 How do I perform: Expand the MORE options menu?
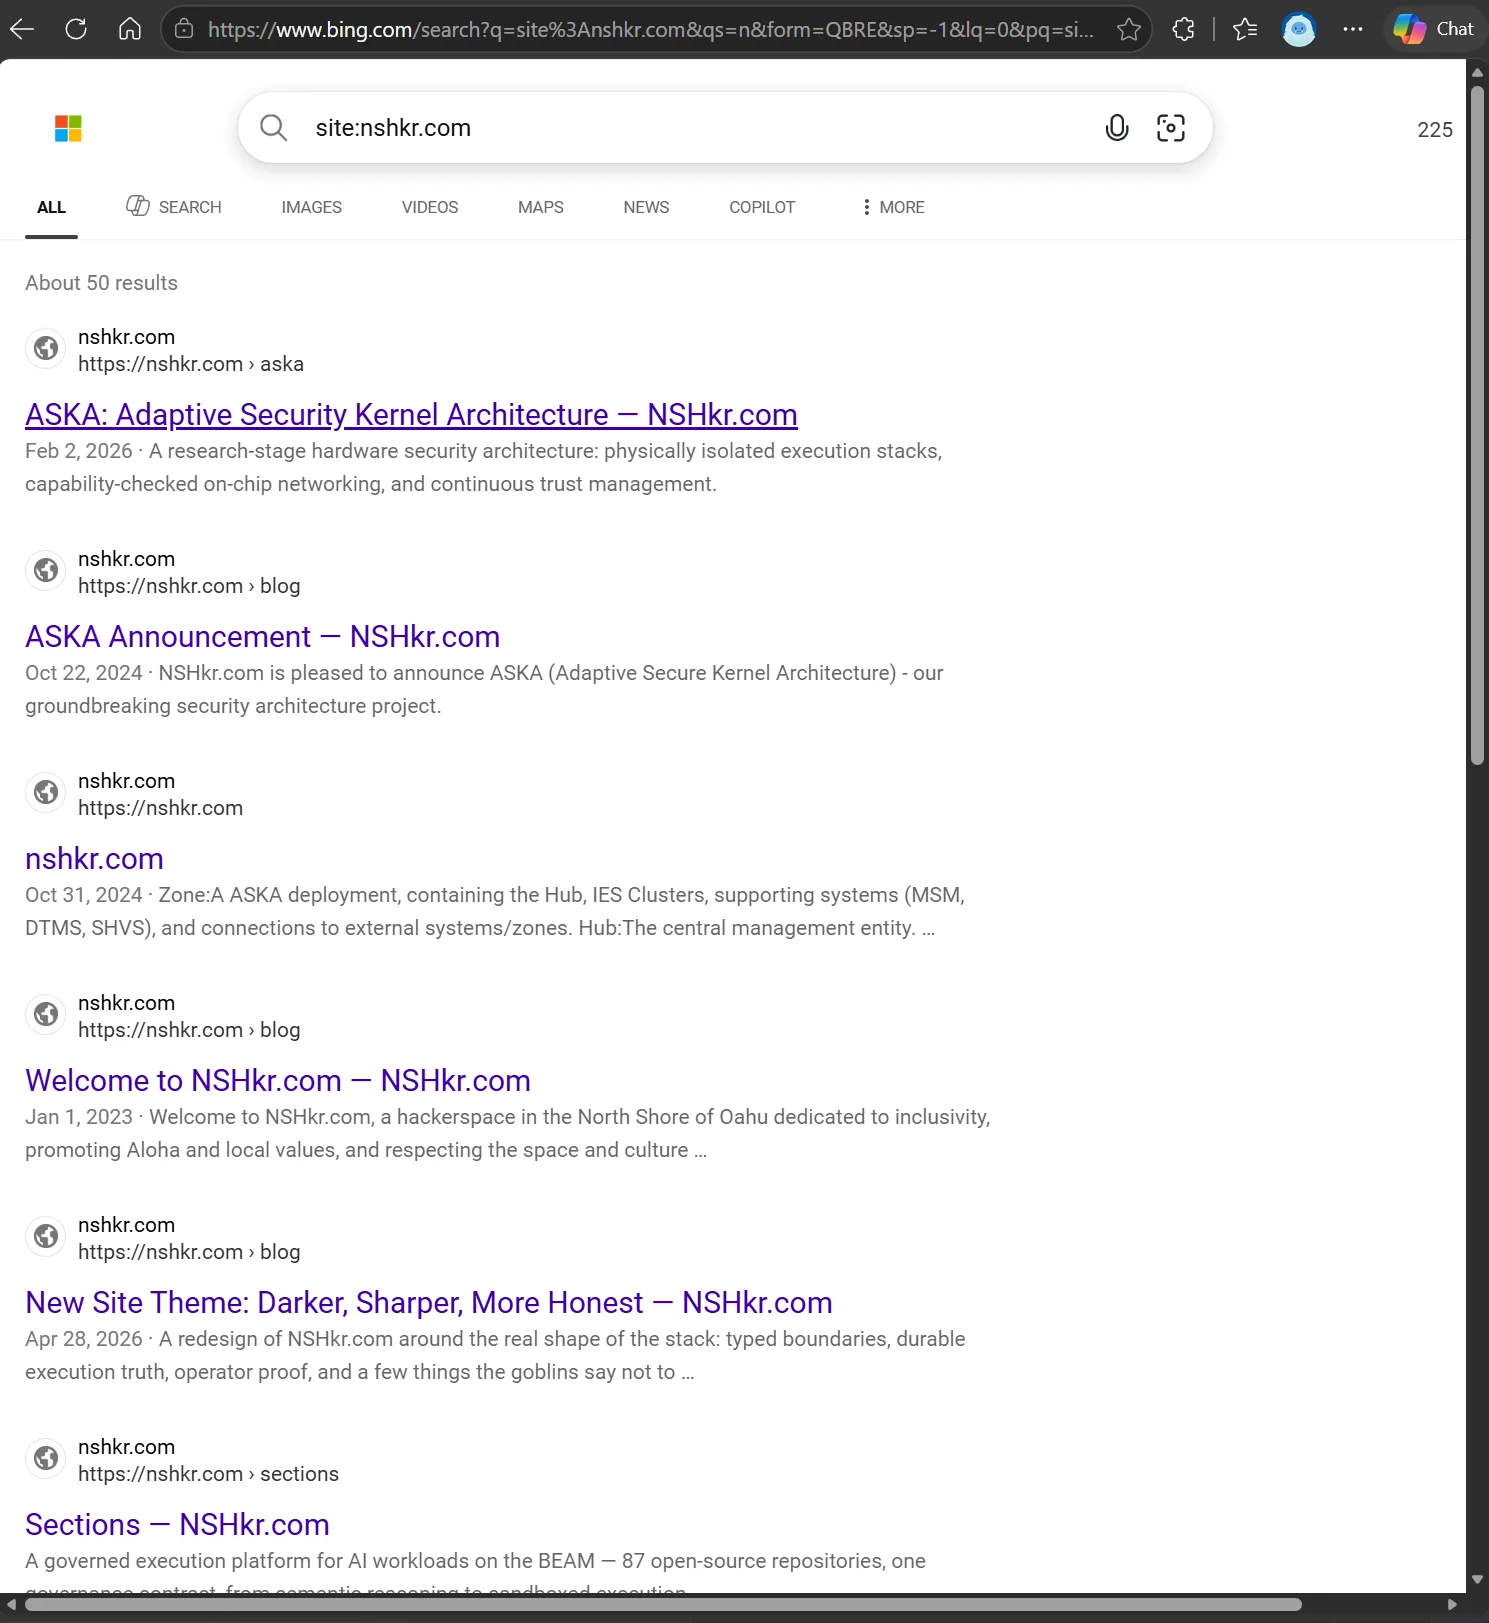893,207
